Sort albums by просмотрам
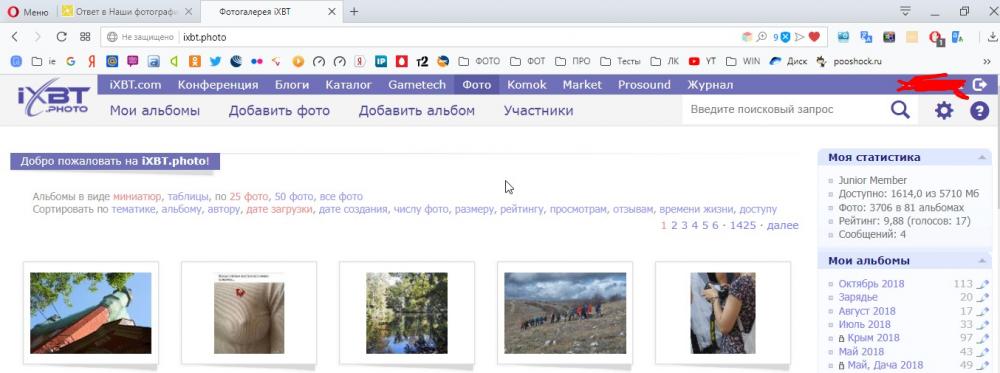The width and height of the screenshot is (1000, 373). pyautogui.click(x=578, y=209)
